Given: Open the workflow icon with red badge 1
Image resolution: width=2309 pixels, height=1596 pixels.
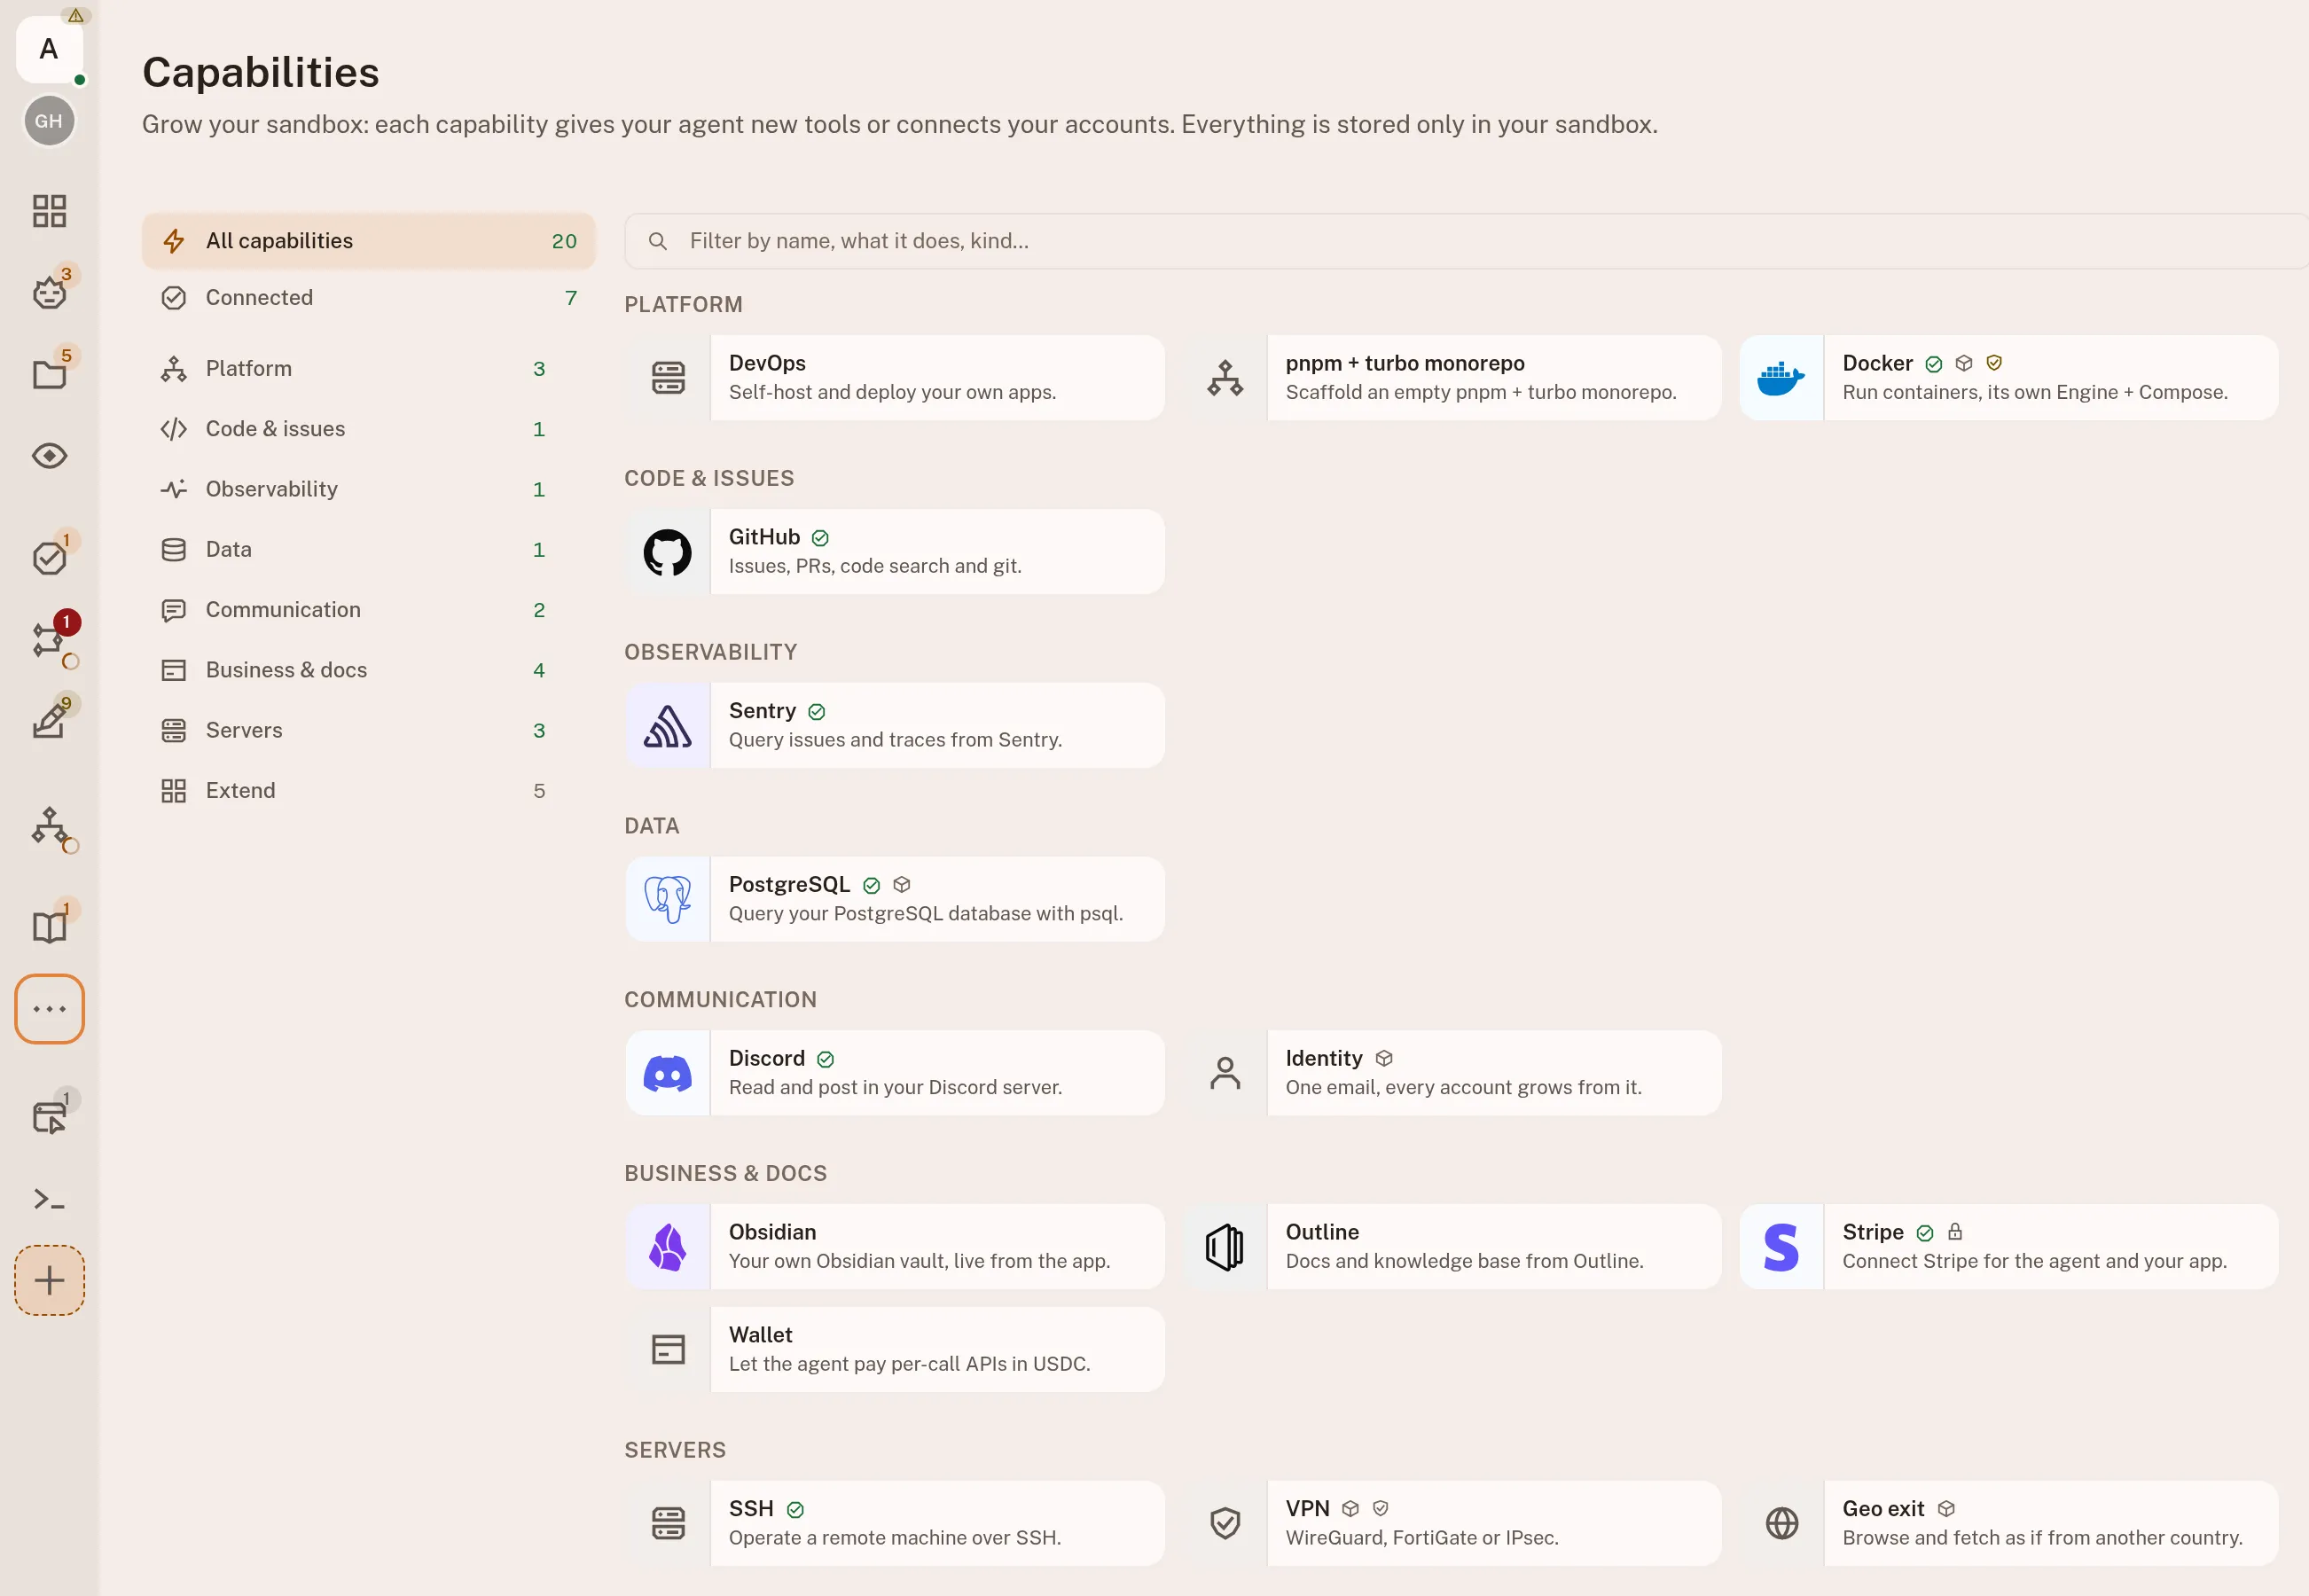Looking at the screenshot, I should click(49, 638).
